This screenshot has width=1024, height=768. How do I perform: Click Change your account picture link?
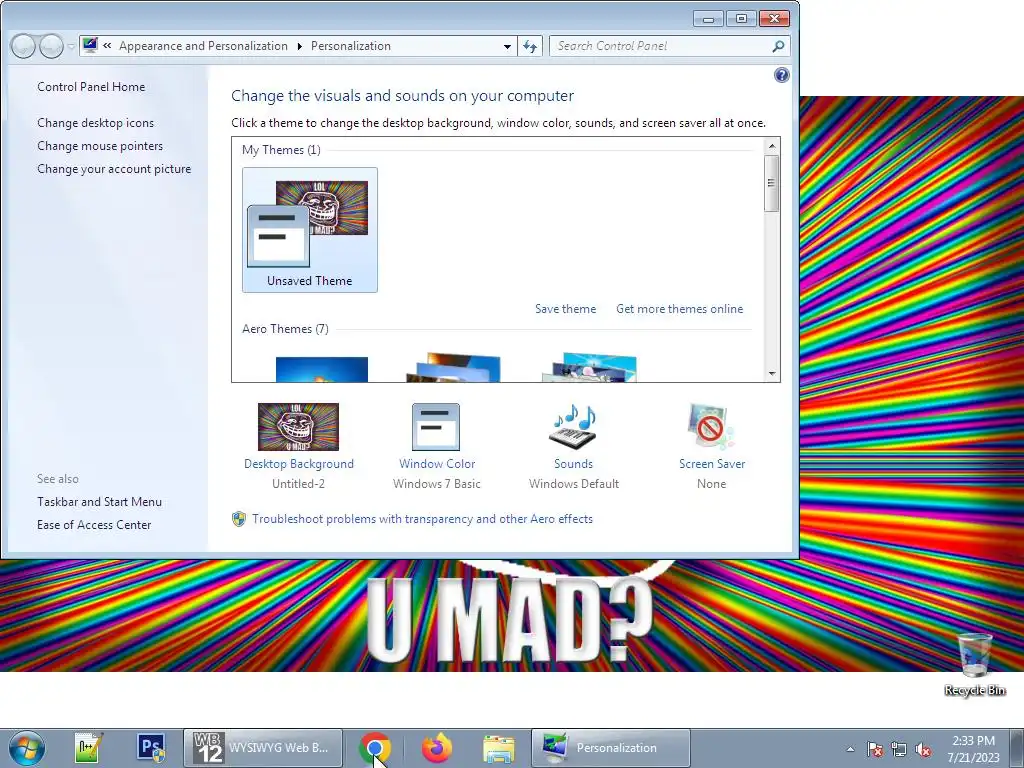pos(114,168)
